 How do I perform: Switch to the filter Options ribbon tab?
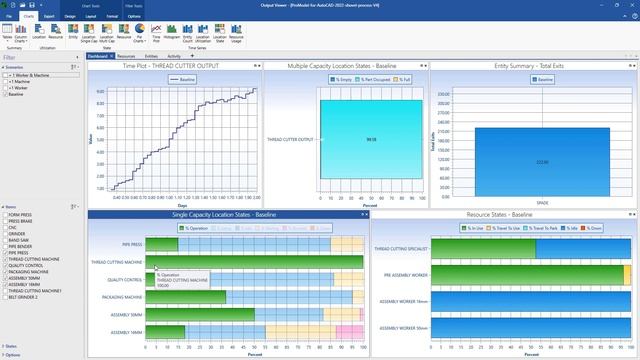[134, 16]
